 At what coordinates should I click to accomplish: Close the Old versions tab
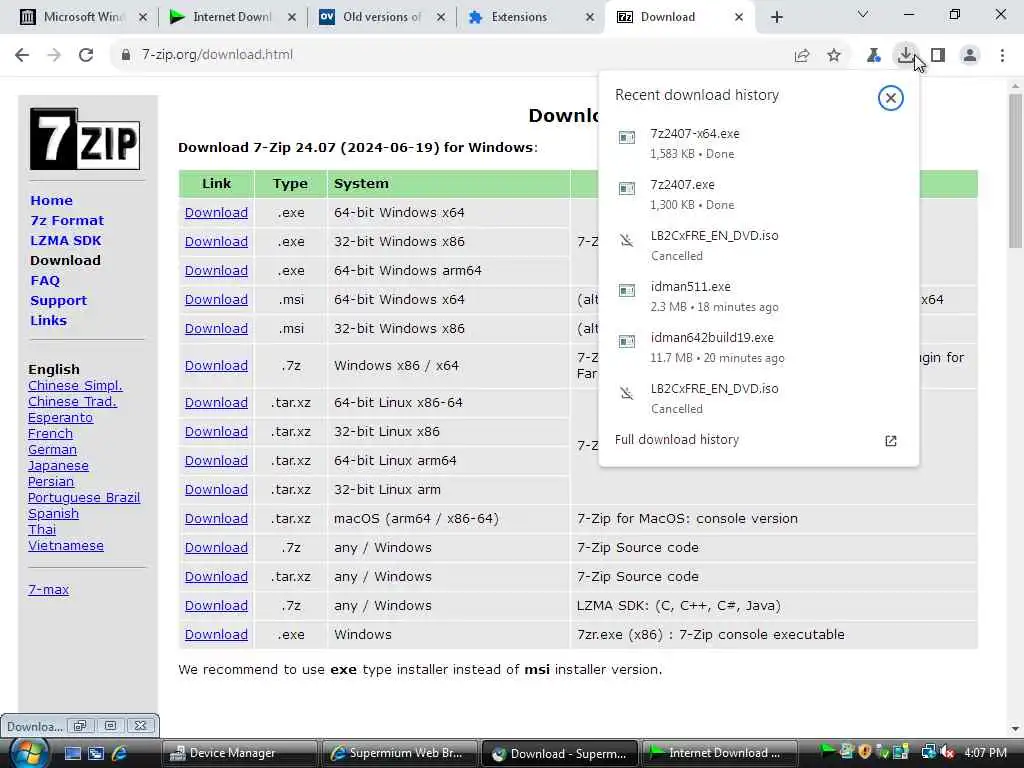click(x=441, y=17)
